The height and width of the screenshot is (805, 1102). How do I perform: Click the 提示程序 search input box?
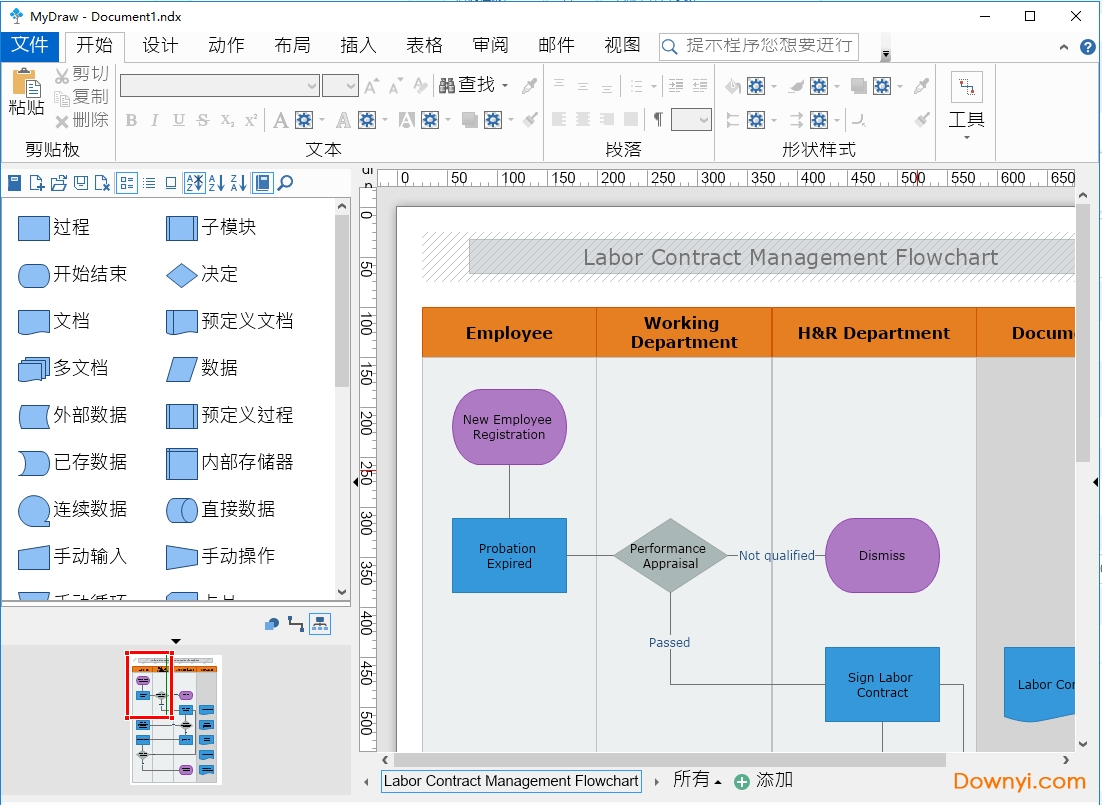(768, 46)
